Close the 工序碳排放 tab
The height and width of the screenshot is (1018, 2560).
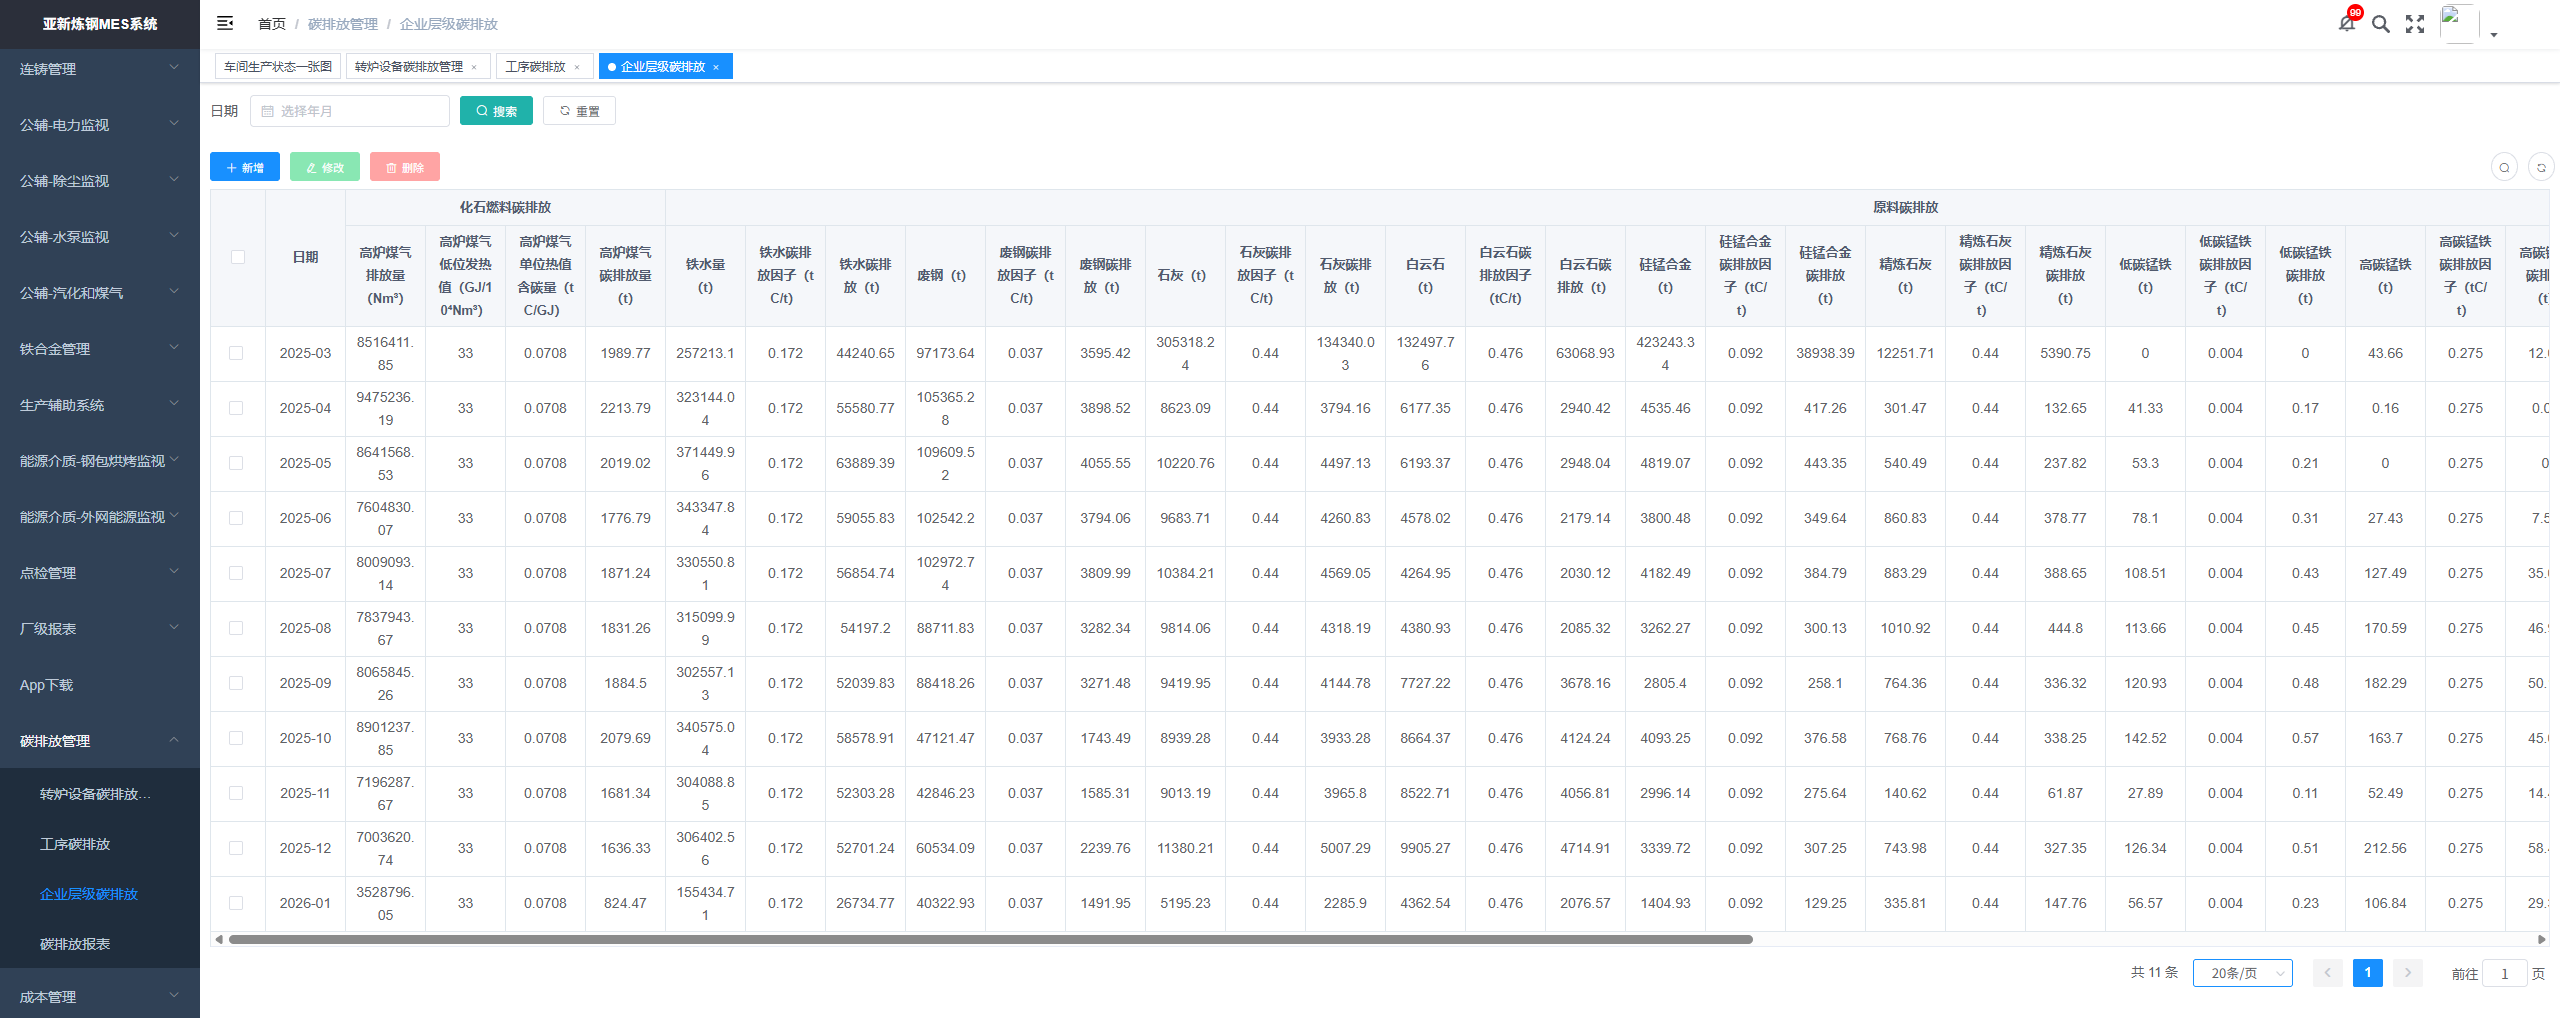[577, 67]
